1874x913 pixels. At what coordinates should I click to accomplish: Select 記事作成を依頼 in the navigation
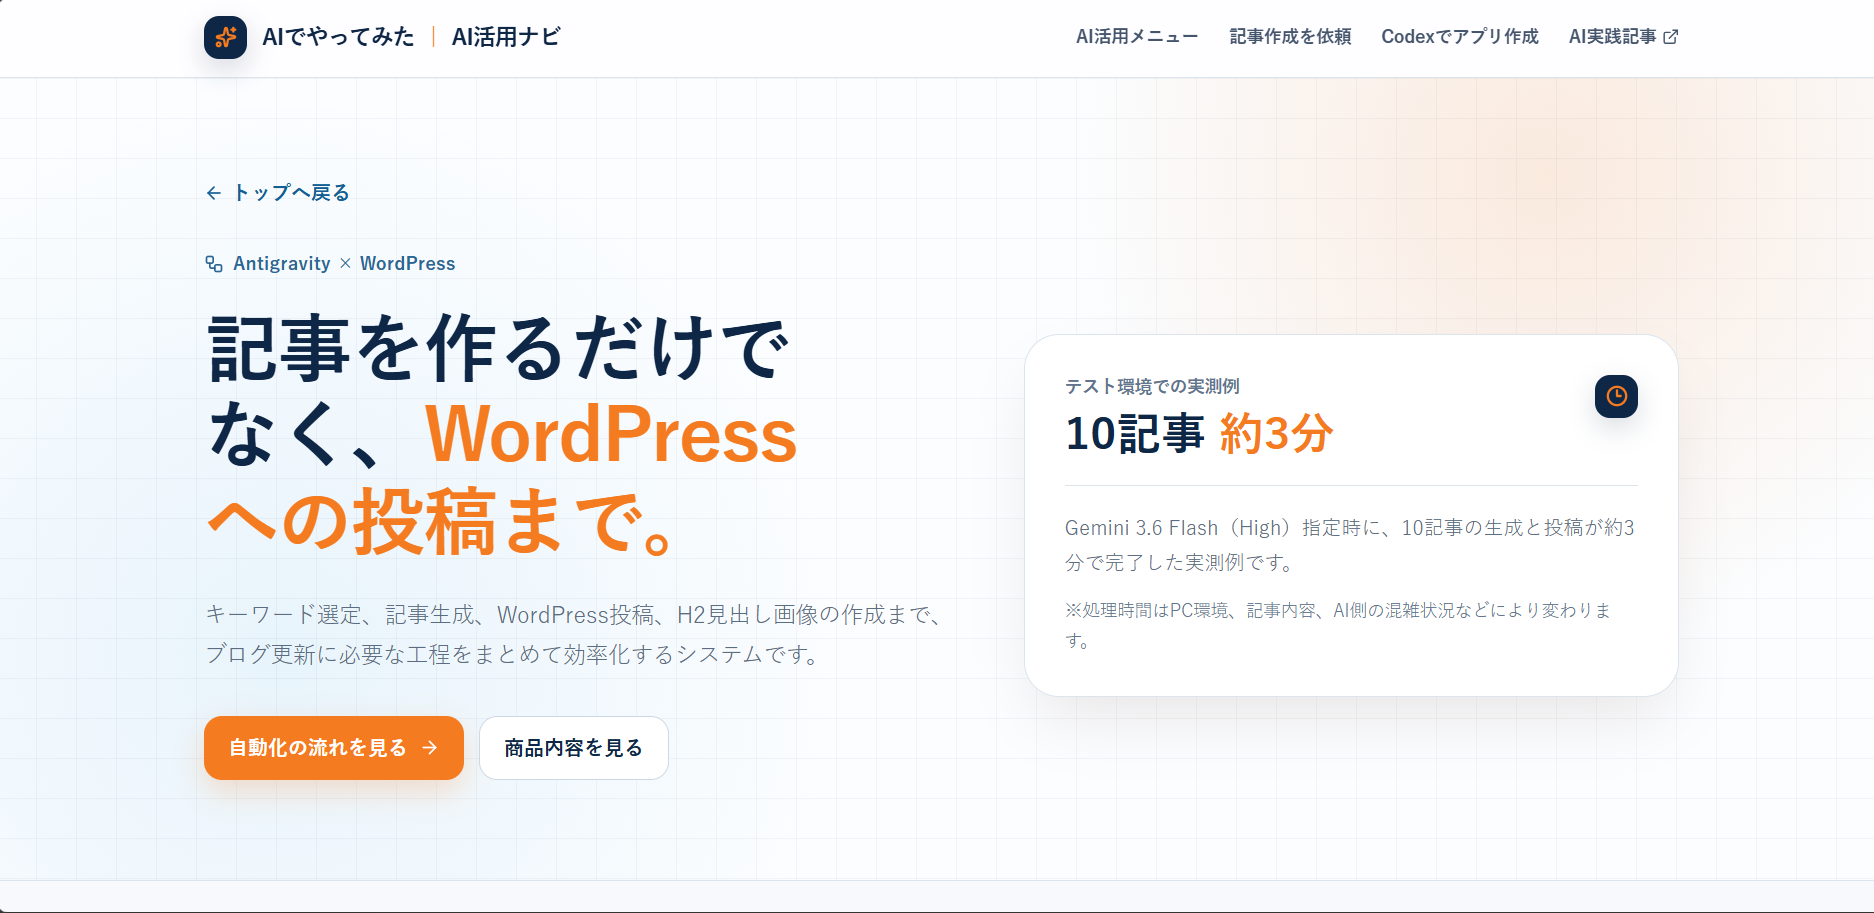(1290, 37)
